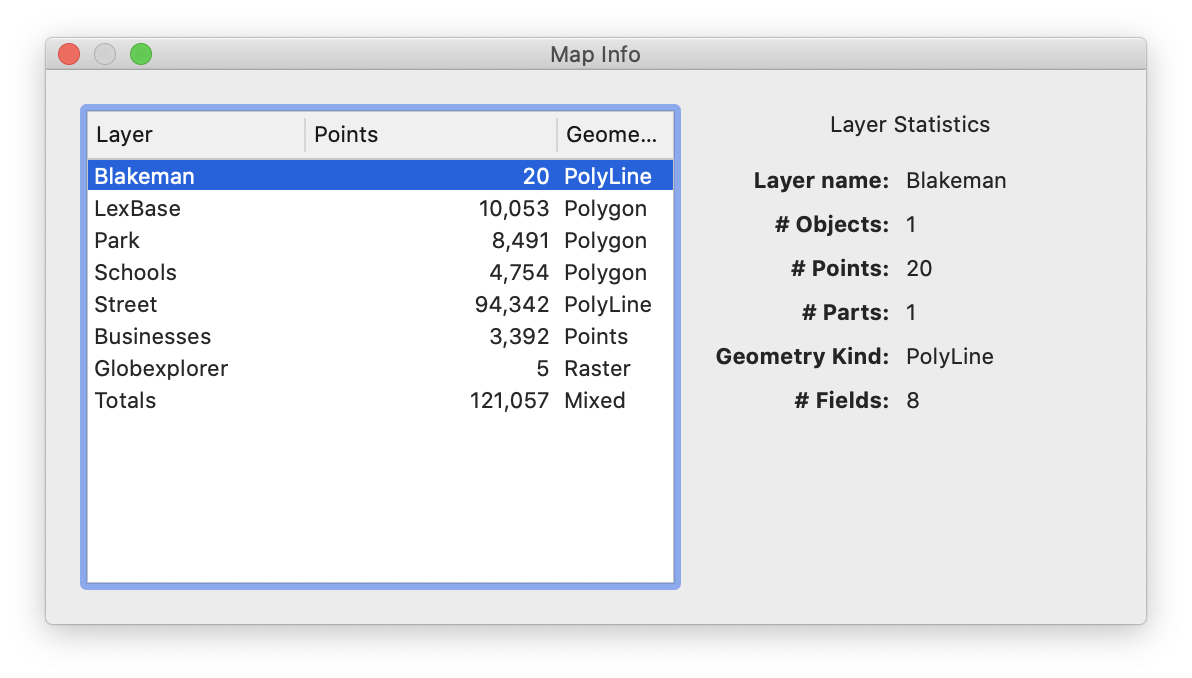Click the Layer Statistics heading

910,125
